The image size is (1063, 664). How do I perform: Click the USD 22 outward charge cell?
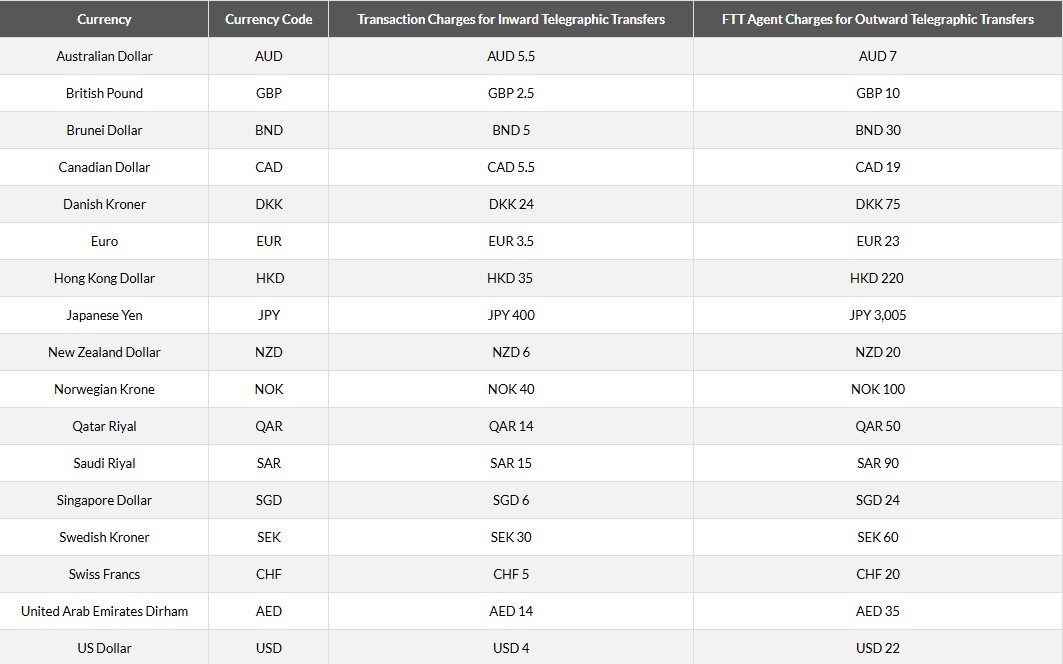click(877, 648)
